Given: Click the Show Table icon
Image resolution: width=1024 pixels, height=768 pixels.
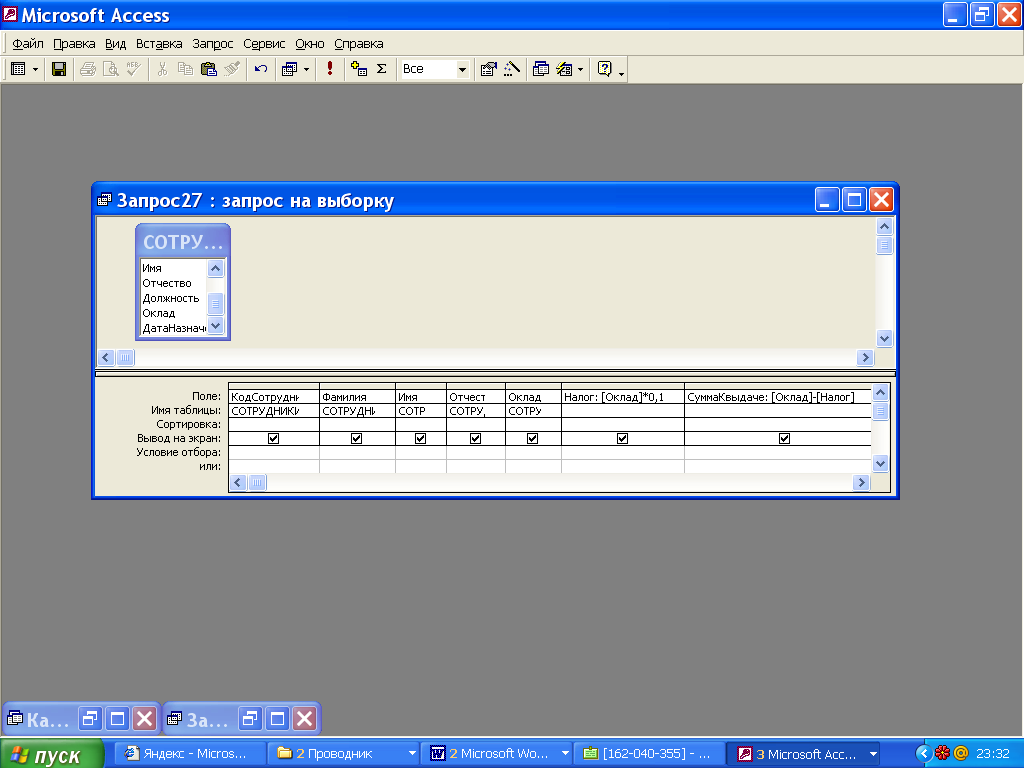Looking at the screenshot, I should pyautogui.click(x=359, y=69).
